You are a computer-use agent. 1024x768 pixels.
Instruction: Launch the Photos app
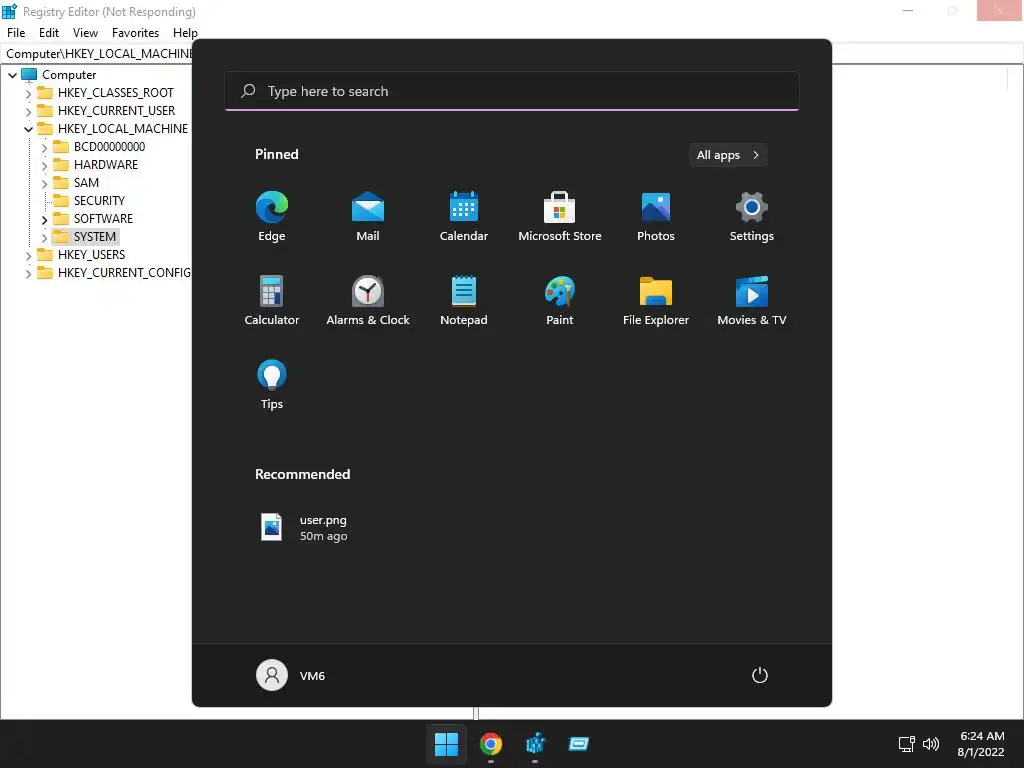pyautogui.click(x=656, y=217)
